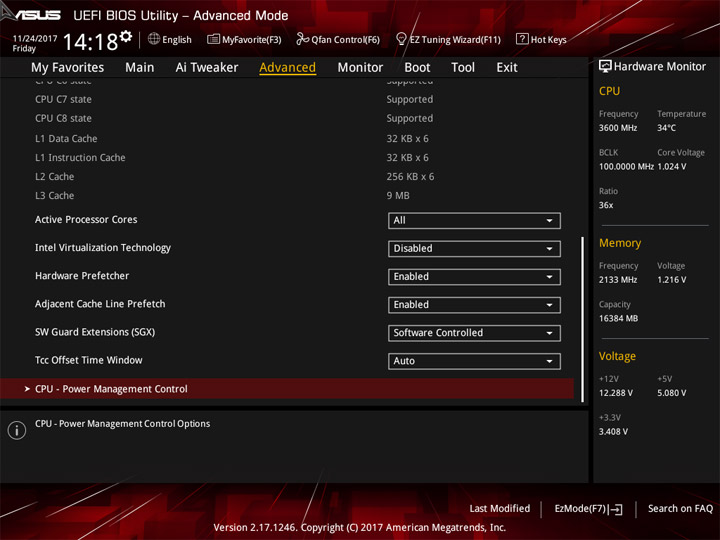Switch to the Tool tab
Screen dimensions: 720x540
(x=463, y=68)
